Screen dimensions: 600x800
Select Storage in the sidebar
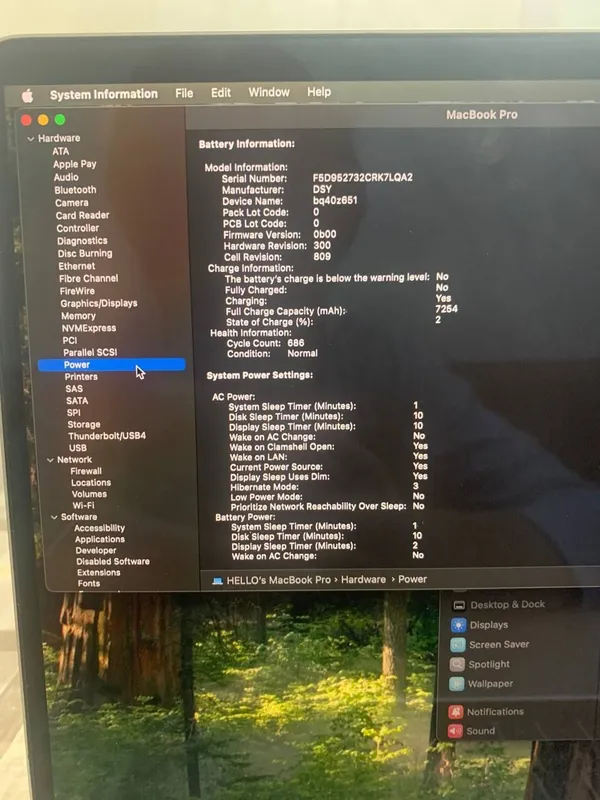tap(84, 424)
